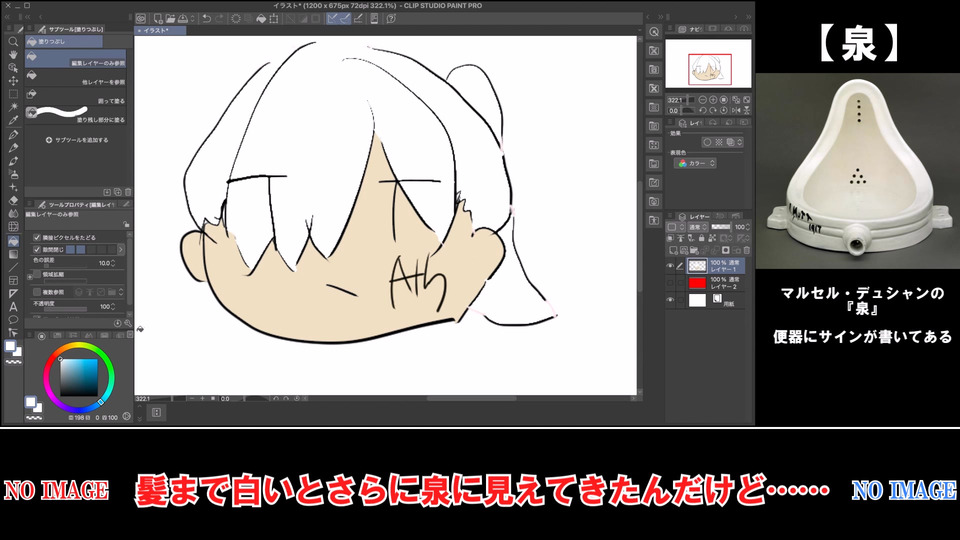
Task: Click the Zoom out icon in Navigator
Action: tap(702, 100)
